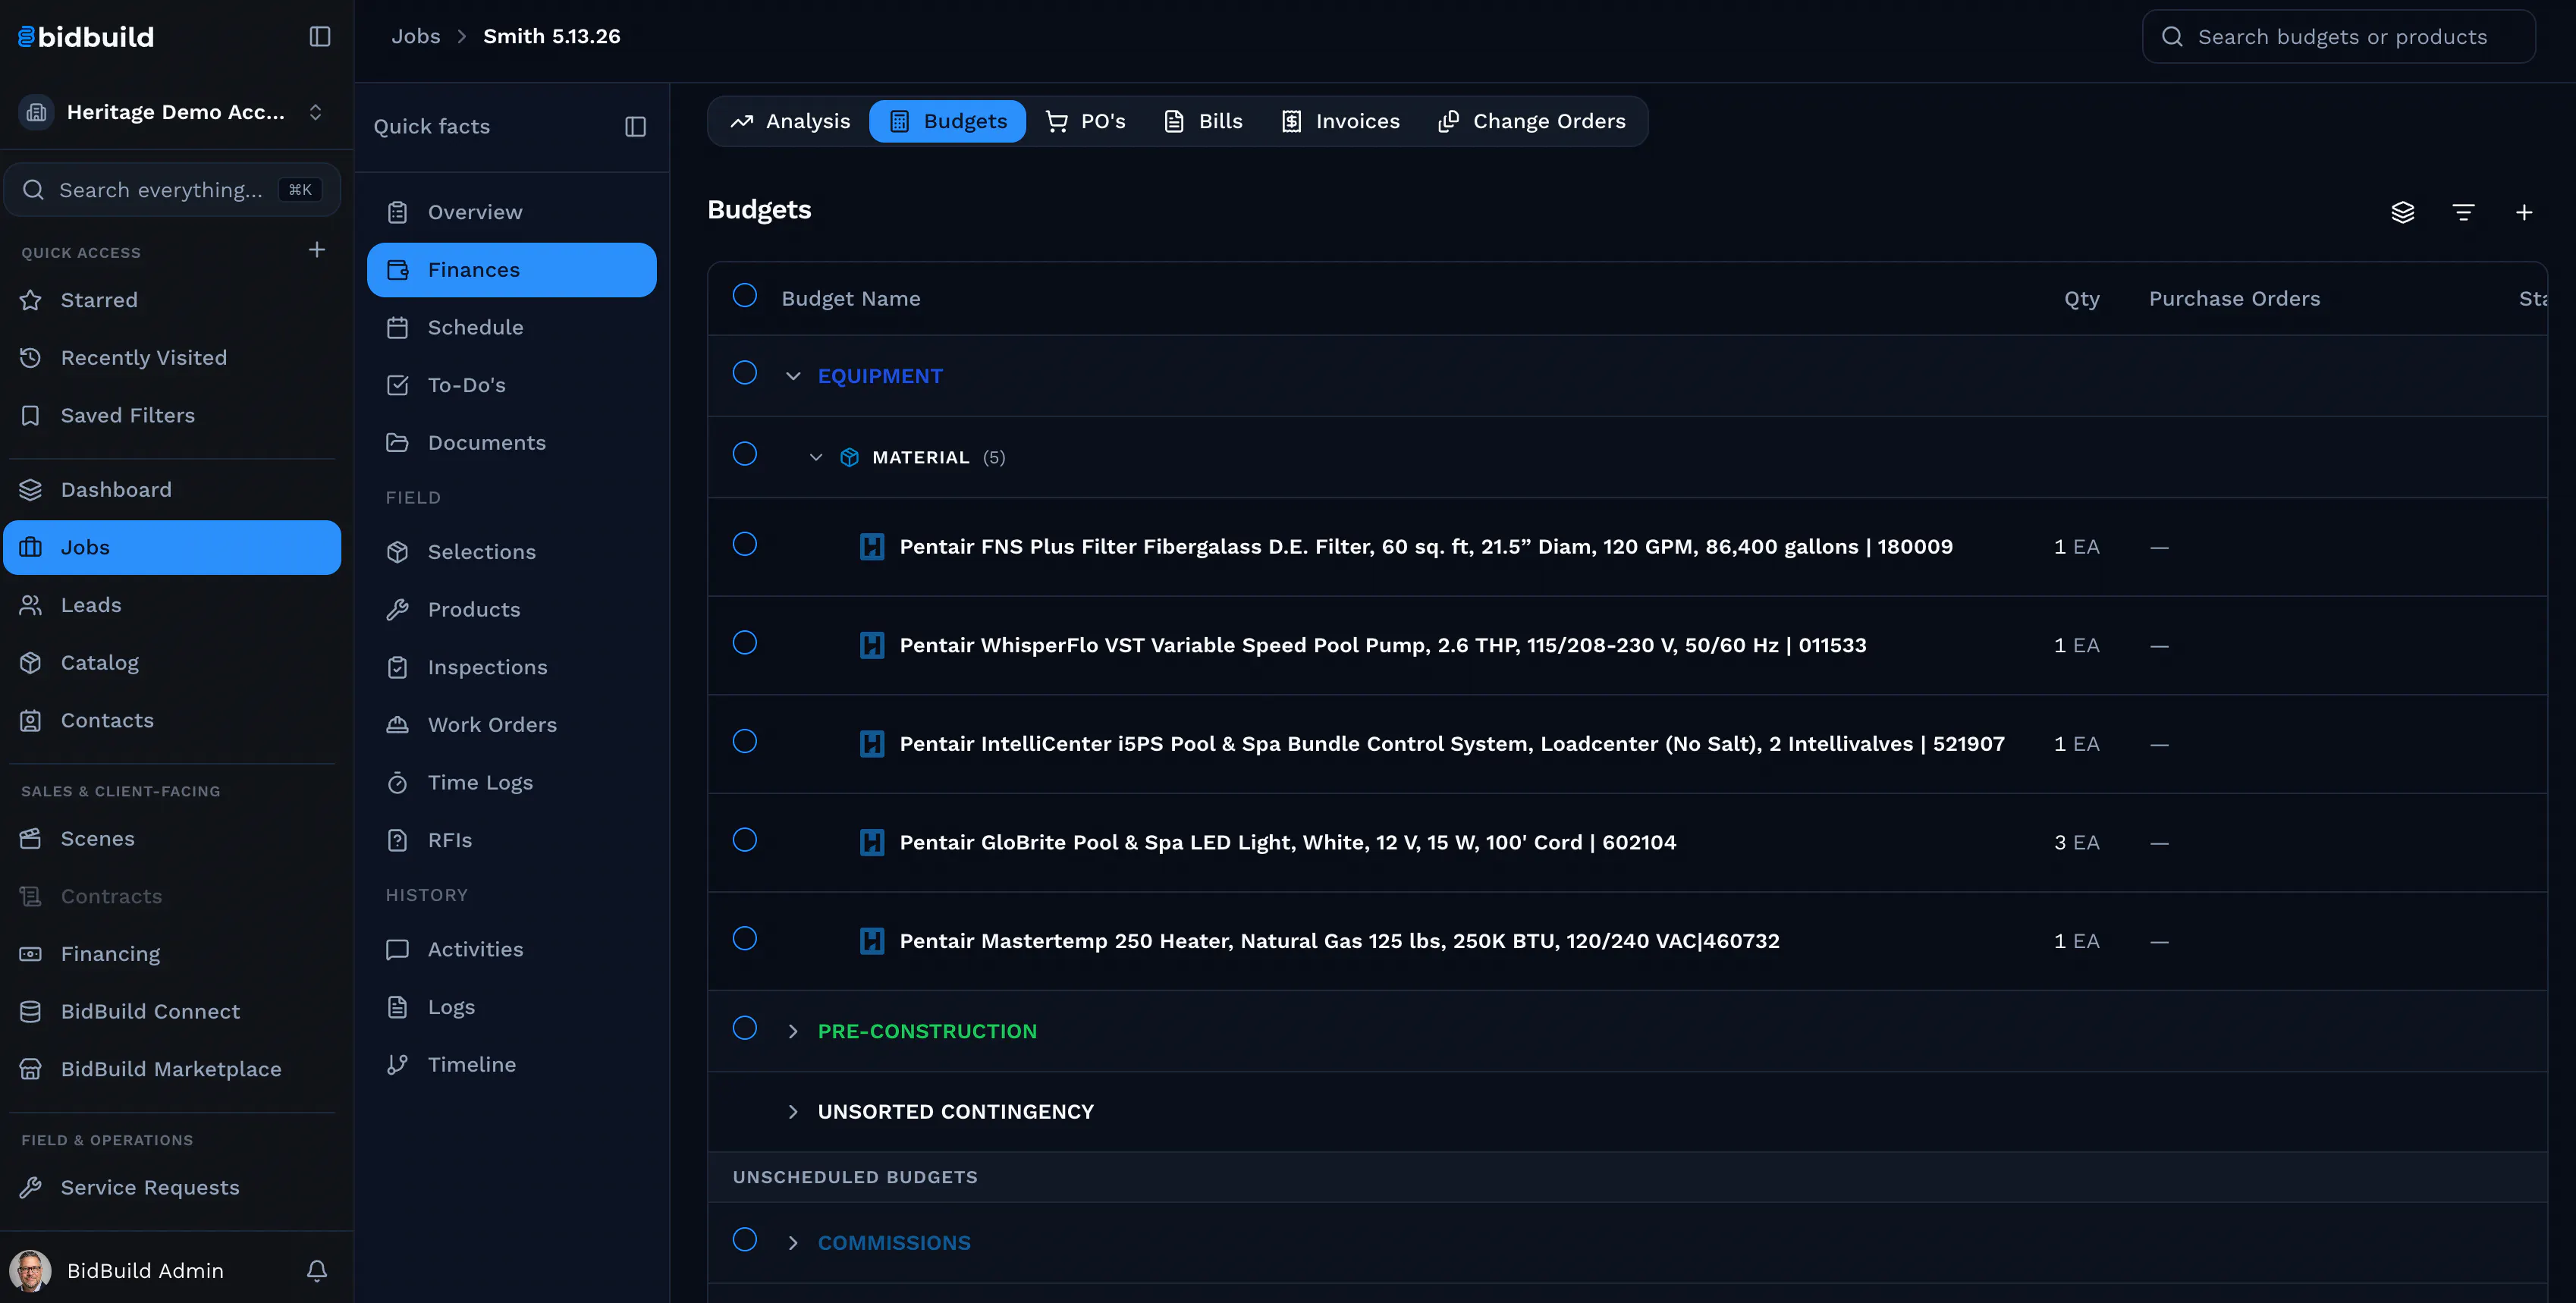Viewport: 2576px width, 1303px height.
Task: Open the Schedule page
Action: coord(511,327)
